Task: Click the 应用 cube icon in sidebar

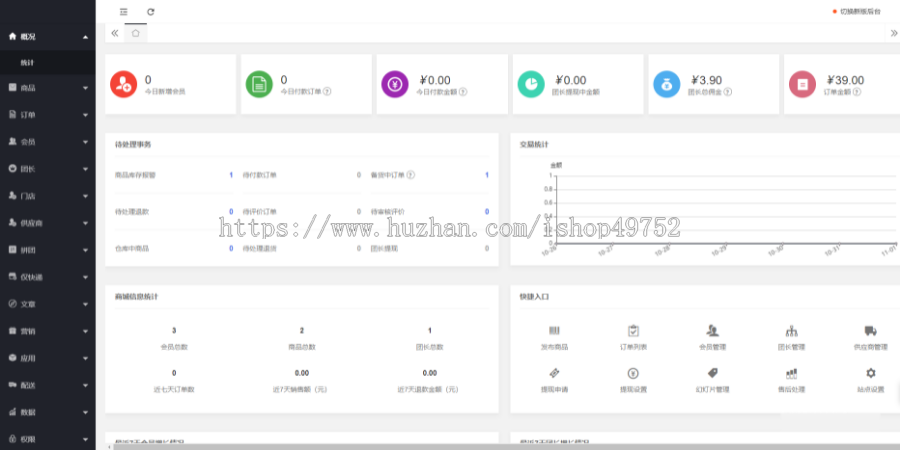Action: tap(13, 358)
